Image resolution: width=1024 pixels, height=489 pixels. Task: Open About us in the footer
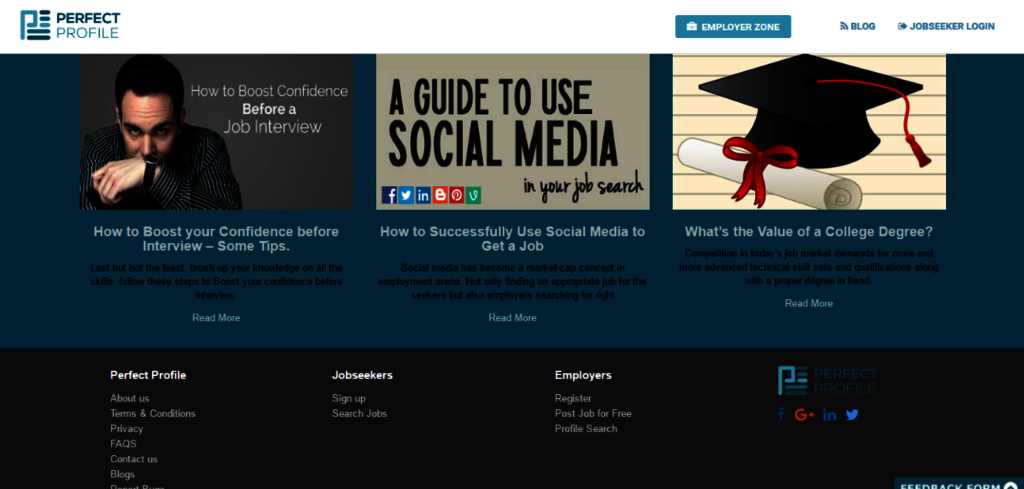pos(129,398)
